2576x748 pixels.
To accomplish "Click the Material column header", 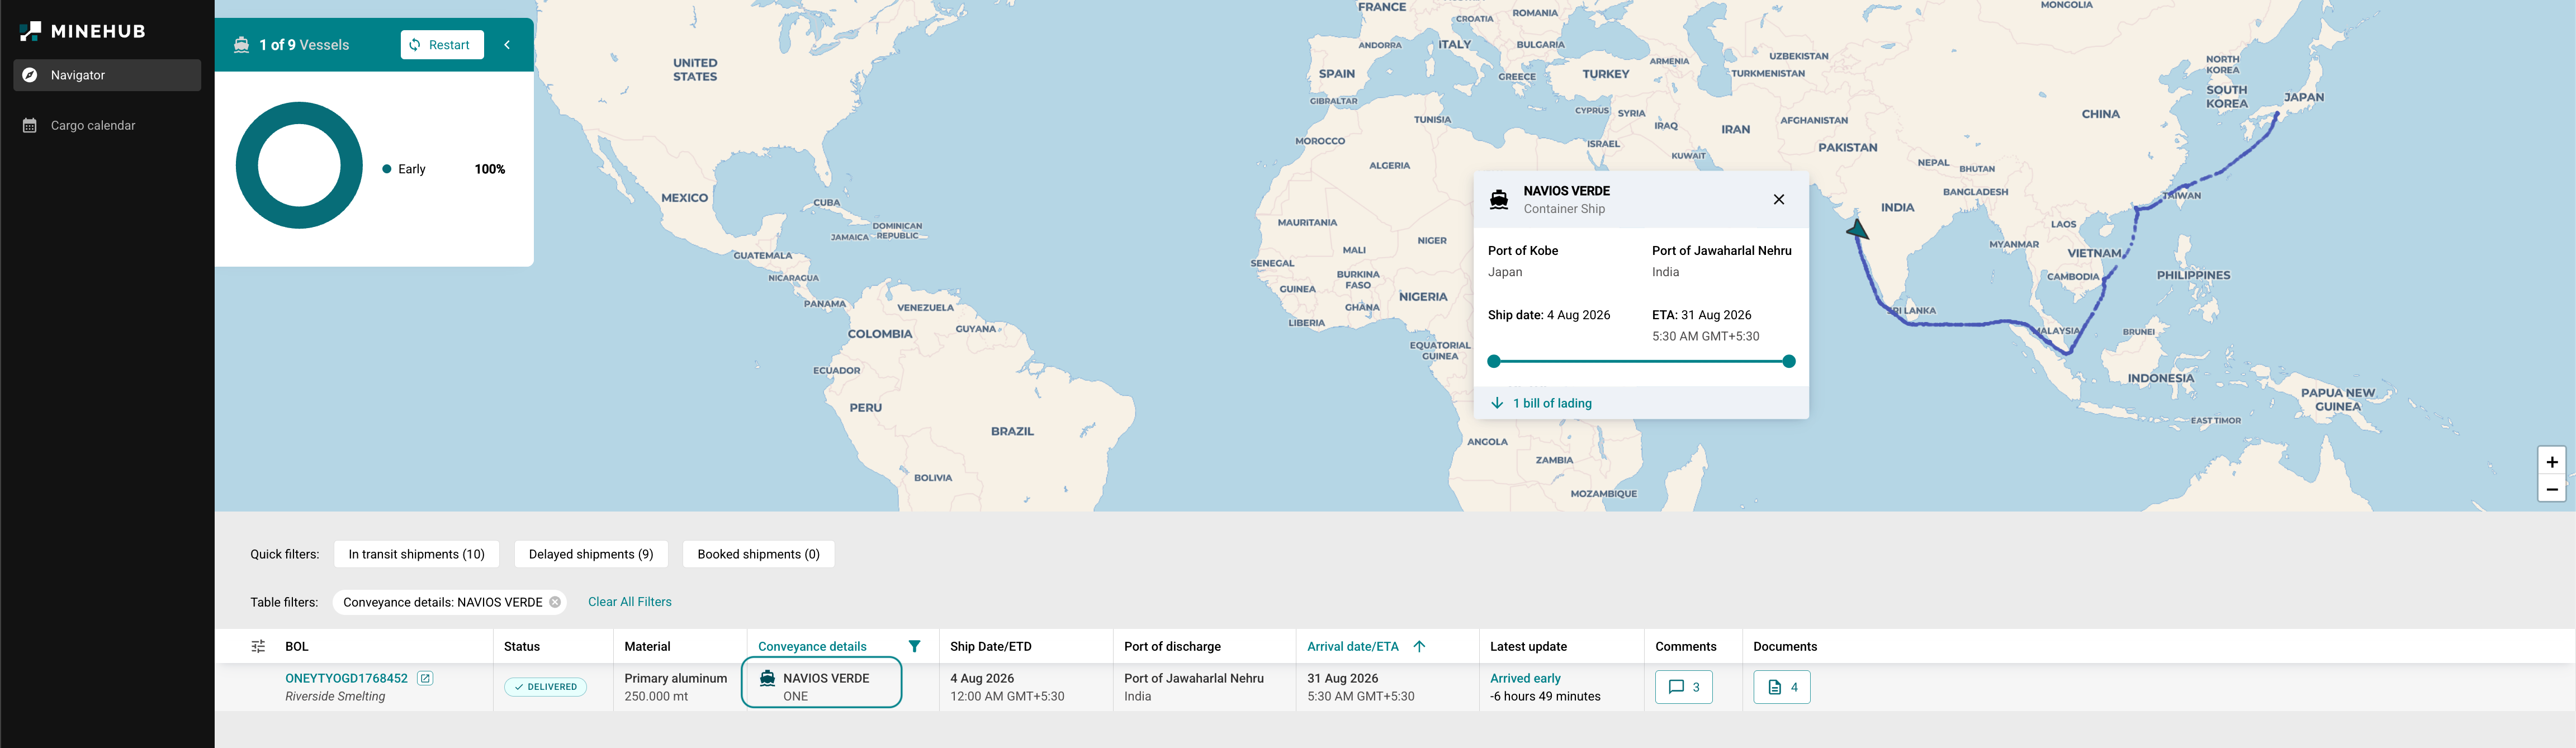I will (647, 647).
